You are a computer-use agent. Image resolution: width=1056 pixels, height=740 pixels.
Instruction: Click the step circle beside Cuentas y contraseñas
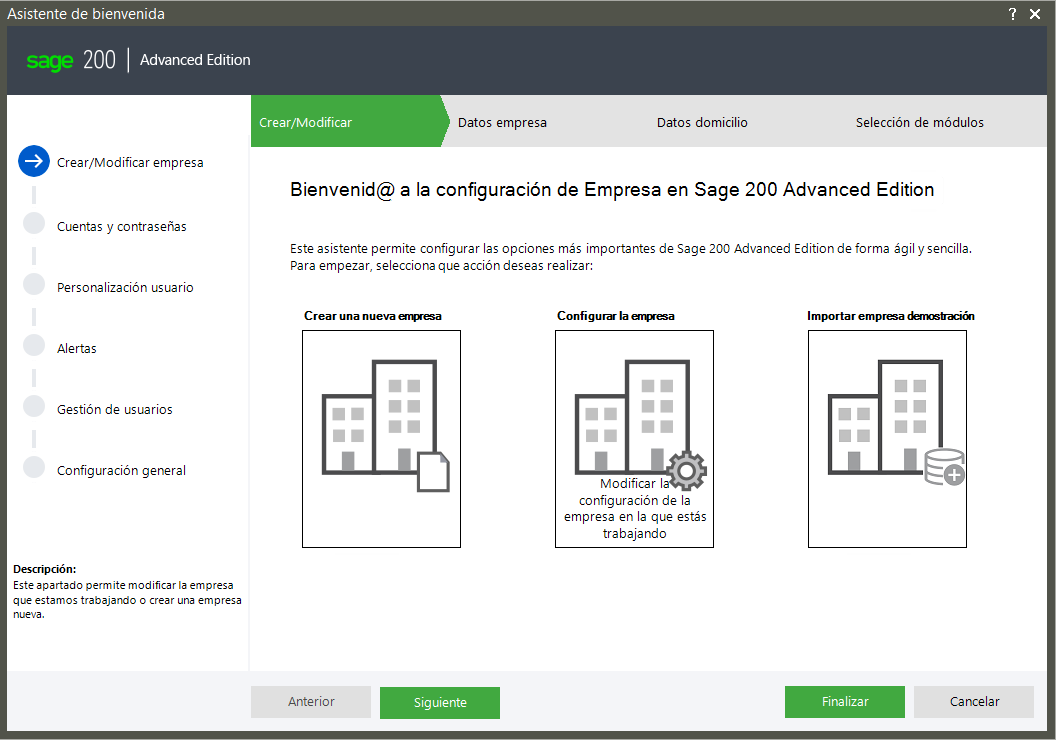[34, 224]
